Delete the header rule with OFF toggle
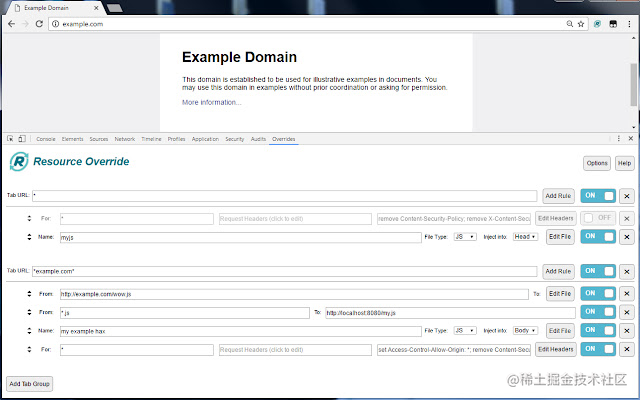 [627, 218]
